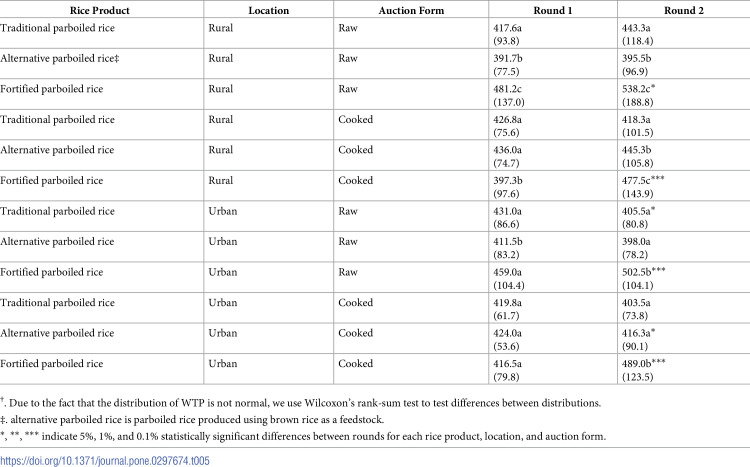Click the 459.0a Round 1 value
Image resolution: width=750 pixels, height=467 pixels.
coord(507,272)
